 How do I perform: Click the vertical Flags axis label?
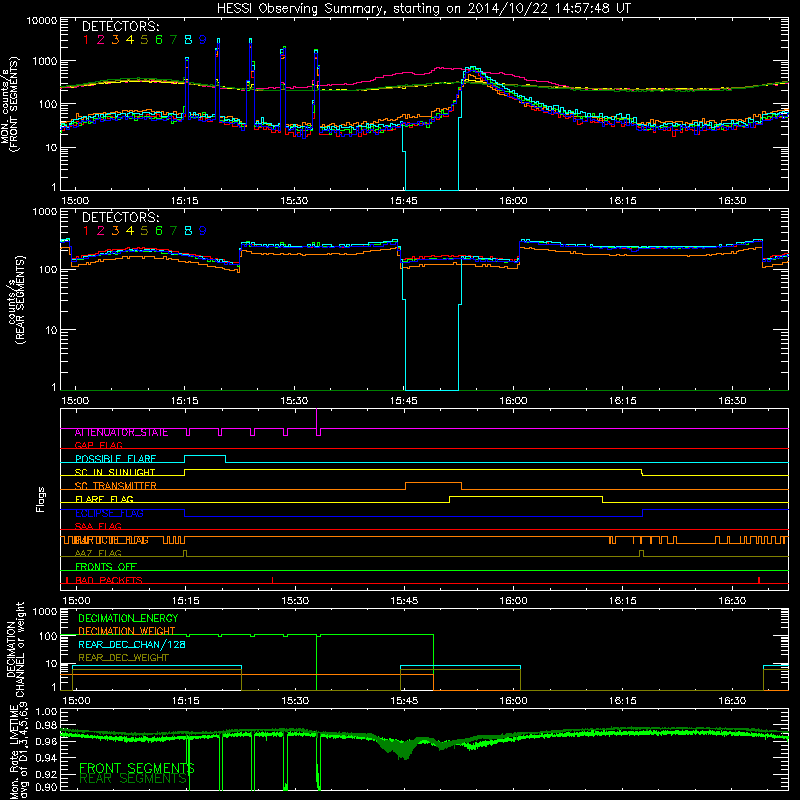click(41, 499)
